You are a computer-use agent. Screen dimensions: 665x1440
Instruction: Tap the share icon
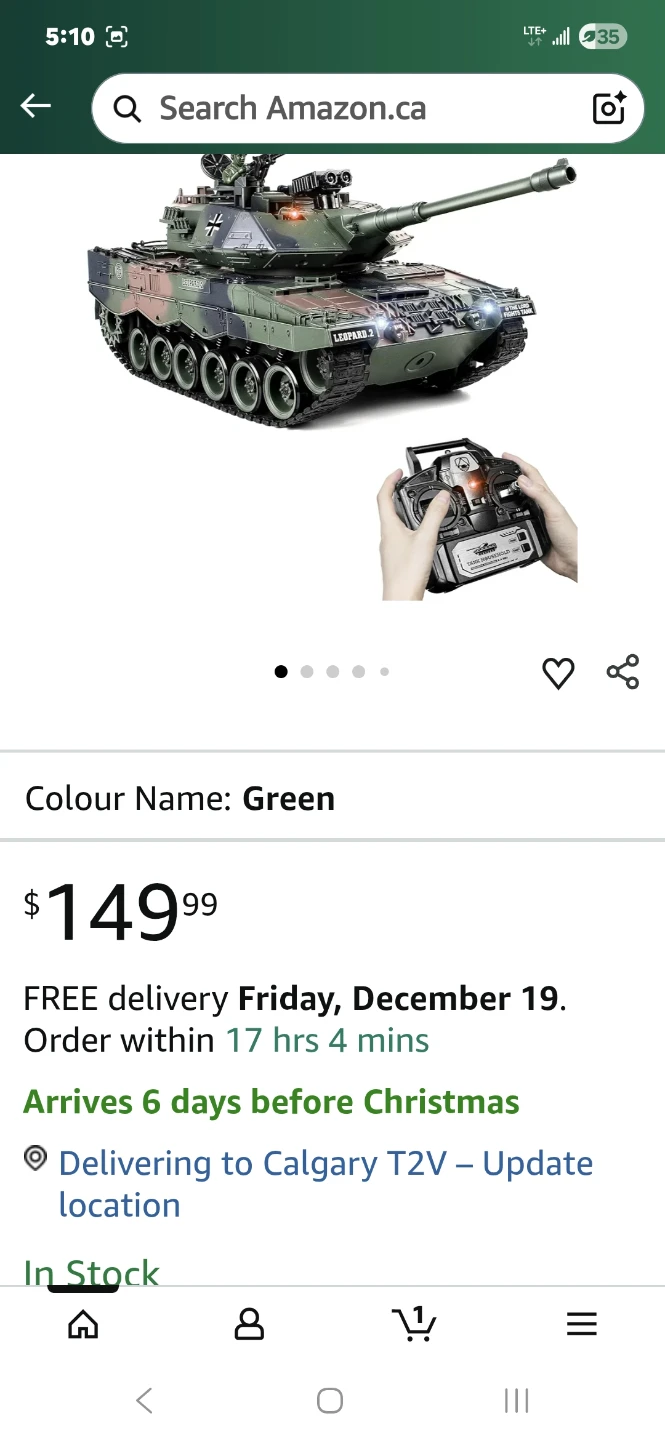point(622,672)
